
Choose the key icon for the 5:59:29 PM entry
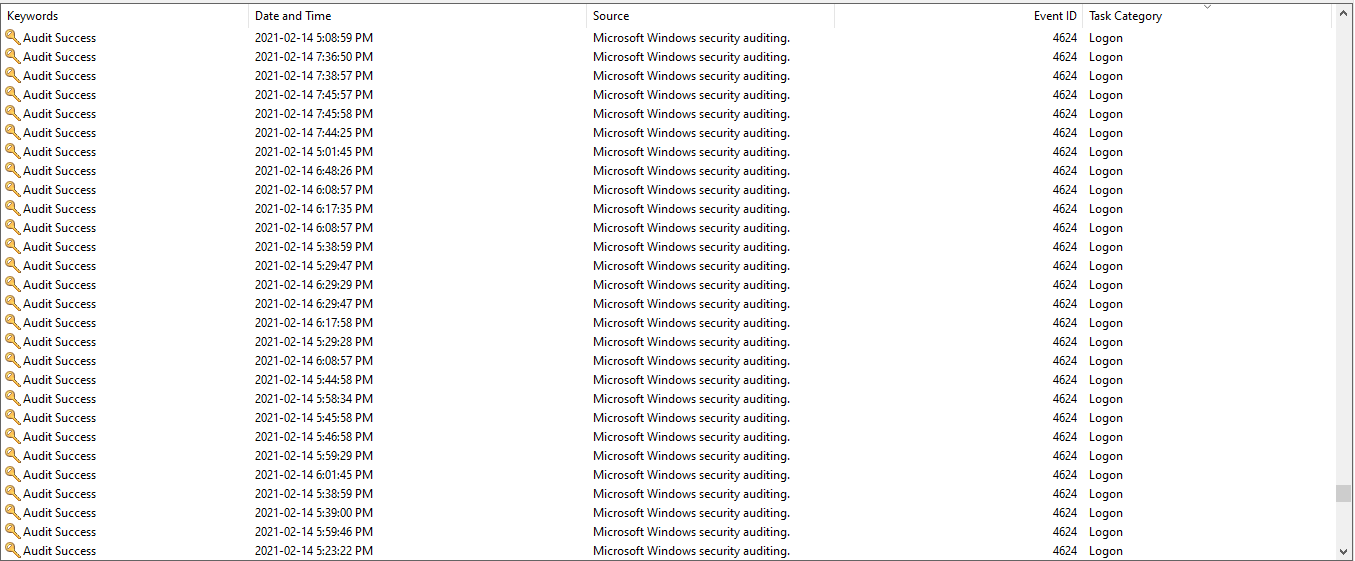pyautogui.click(x=12, y=456)
